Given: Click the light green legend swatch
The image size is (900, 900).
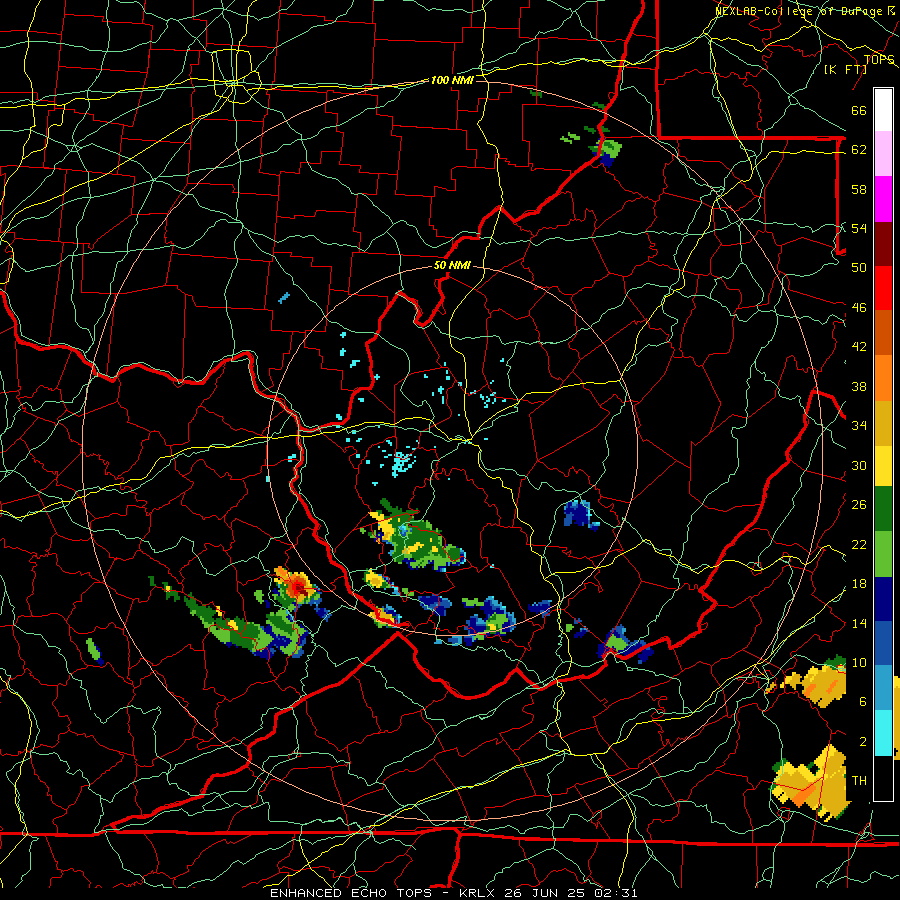Looking at the screenshot, I should (x=883, y=554).
